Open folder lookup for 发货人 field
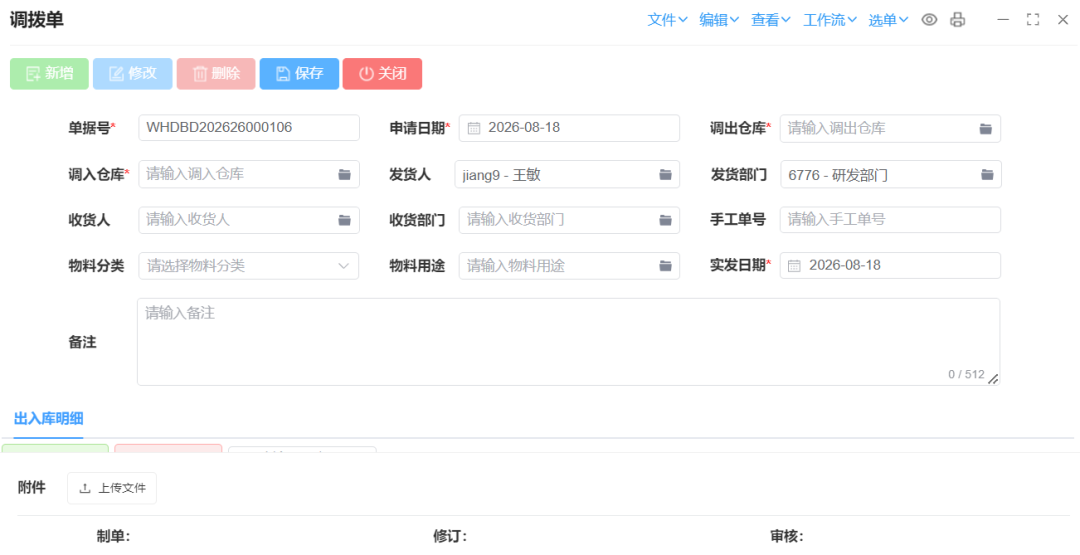This screenshot has width=1080, height=555. (x=665, y=175)
